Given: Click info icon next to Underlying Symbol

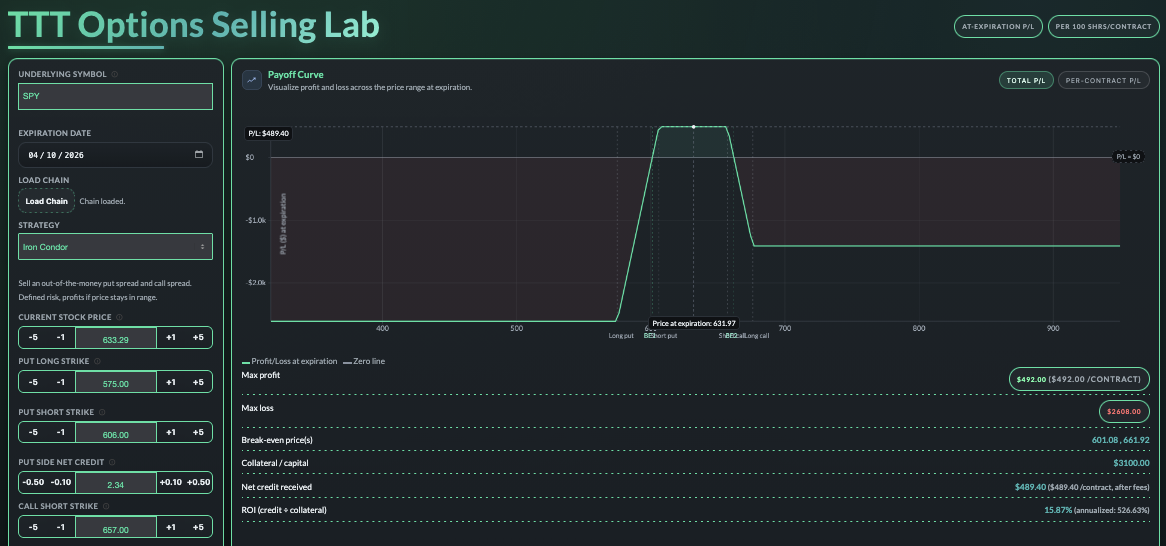Looking at the screenshot, I should click(115, 74).
